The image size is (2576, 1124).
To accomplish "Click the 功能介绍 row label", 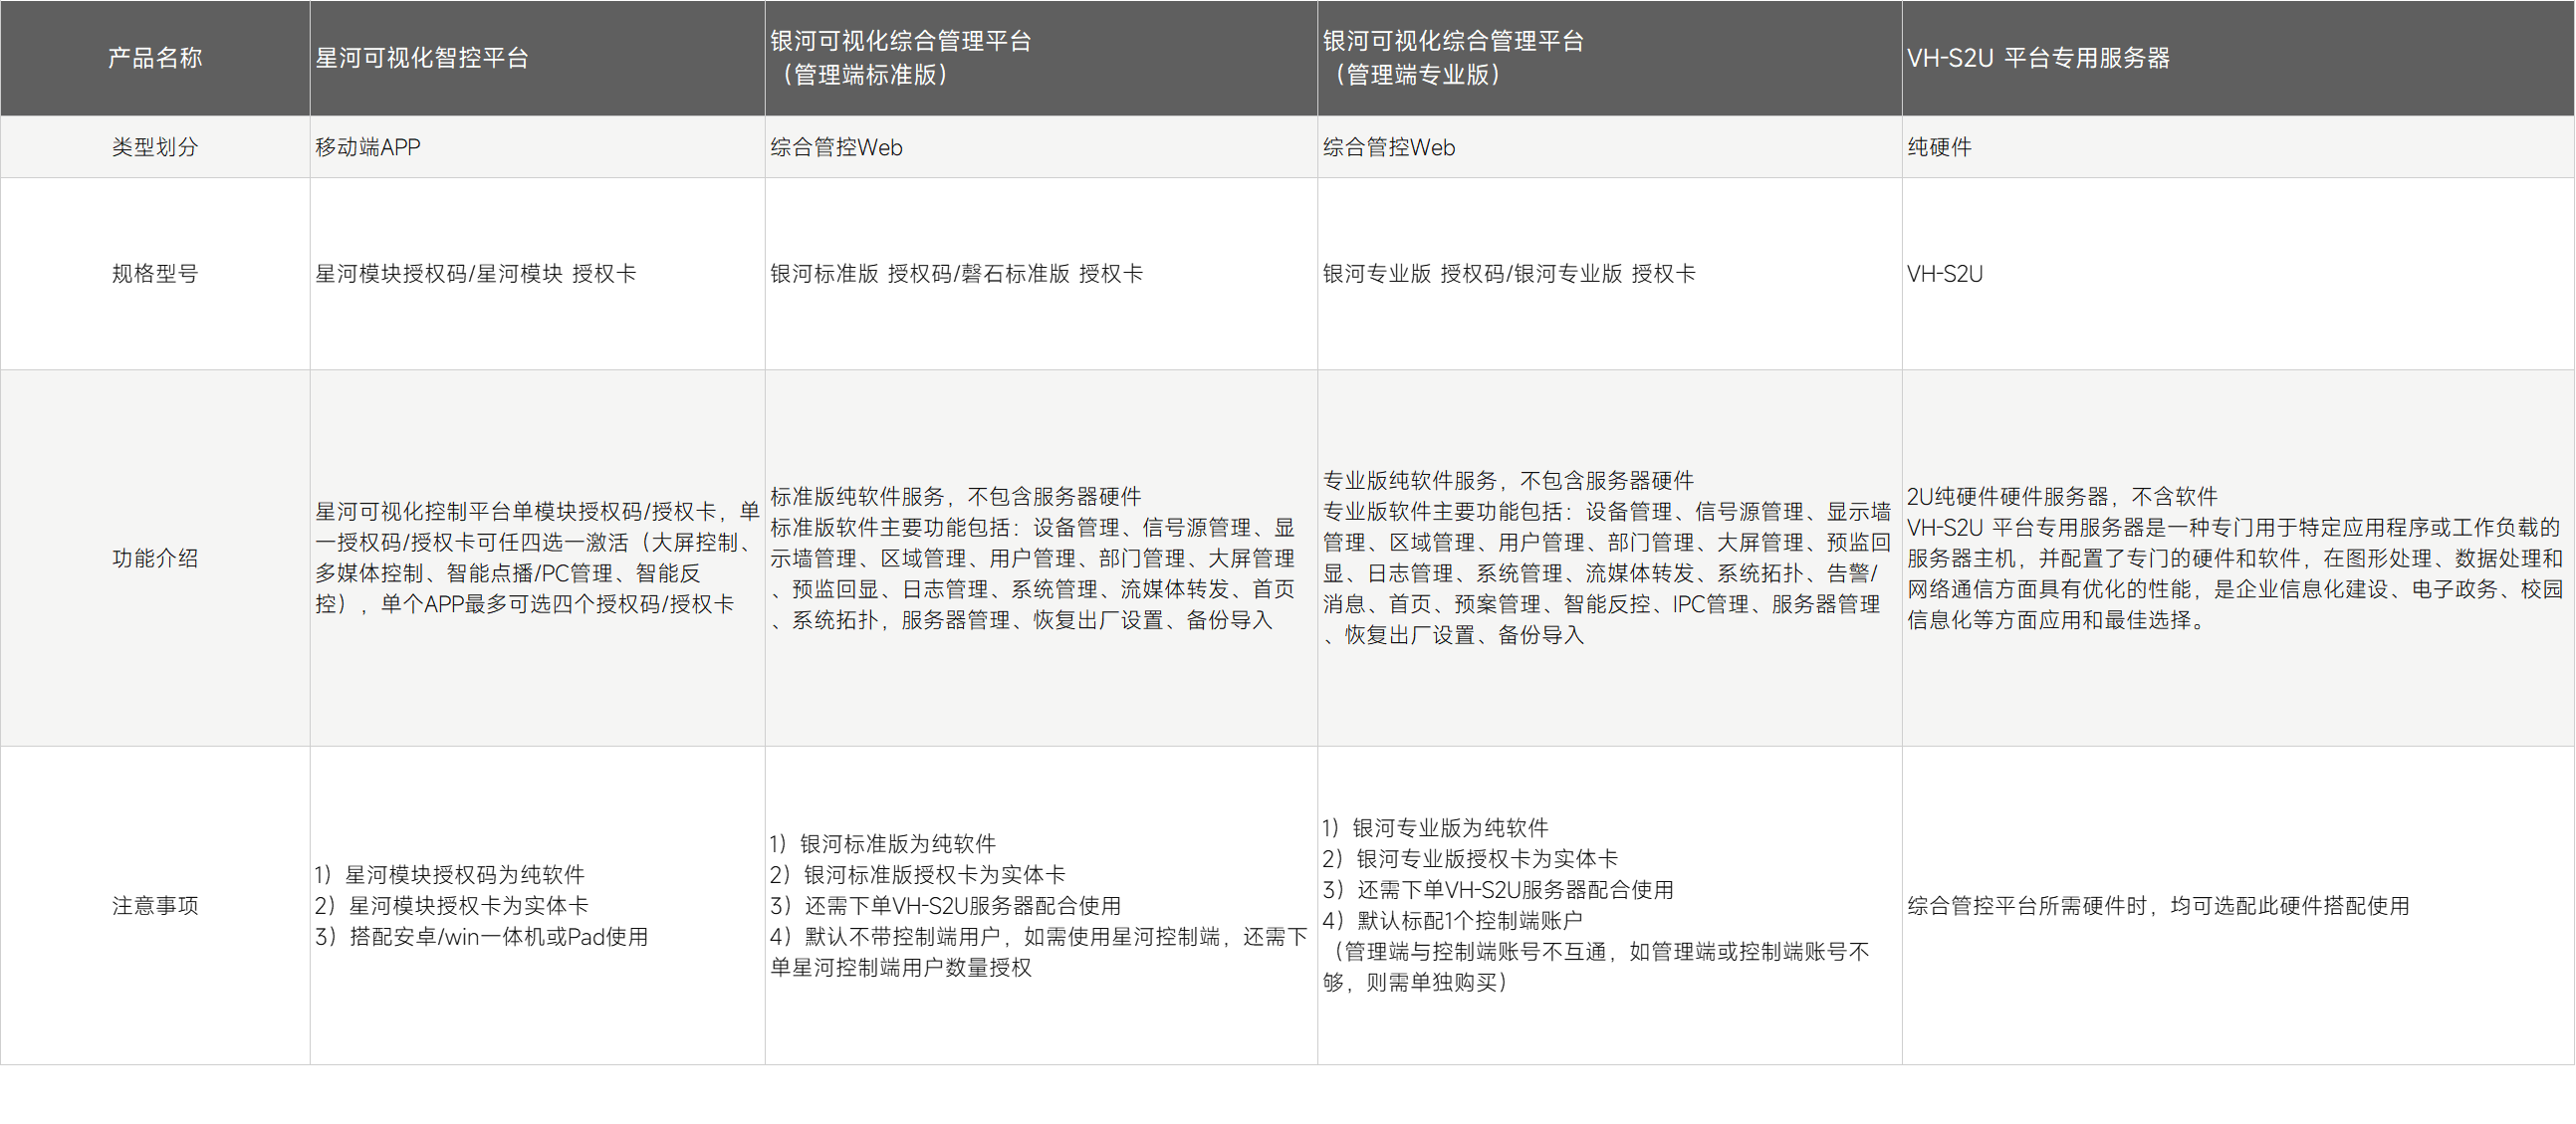I will [155, 558].
